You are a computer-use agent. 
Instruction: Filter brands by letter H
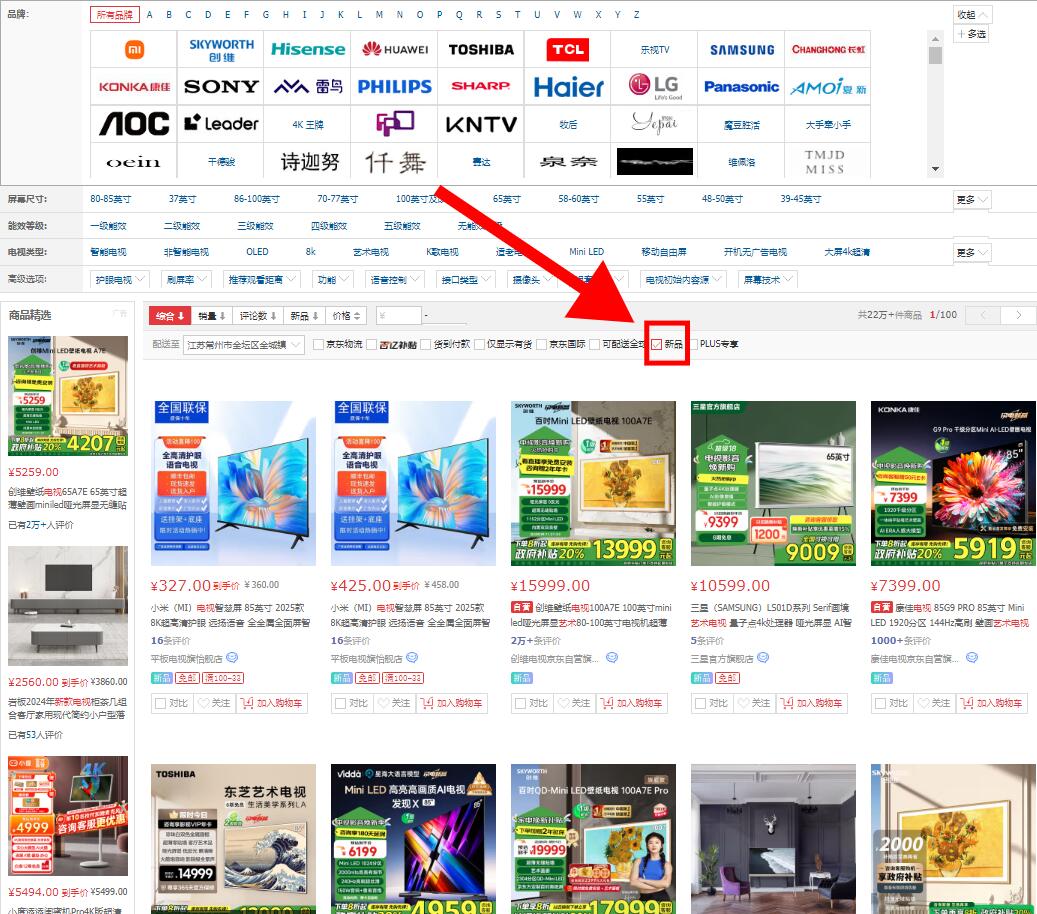(x=285, y=15)
